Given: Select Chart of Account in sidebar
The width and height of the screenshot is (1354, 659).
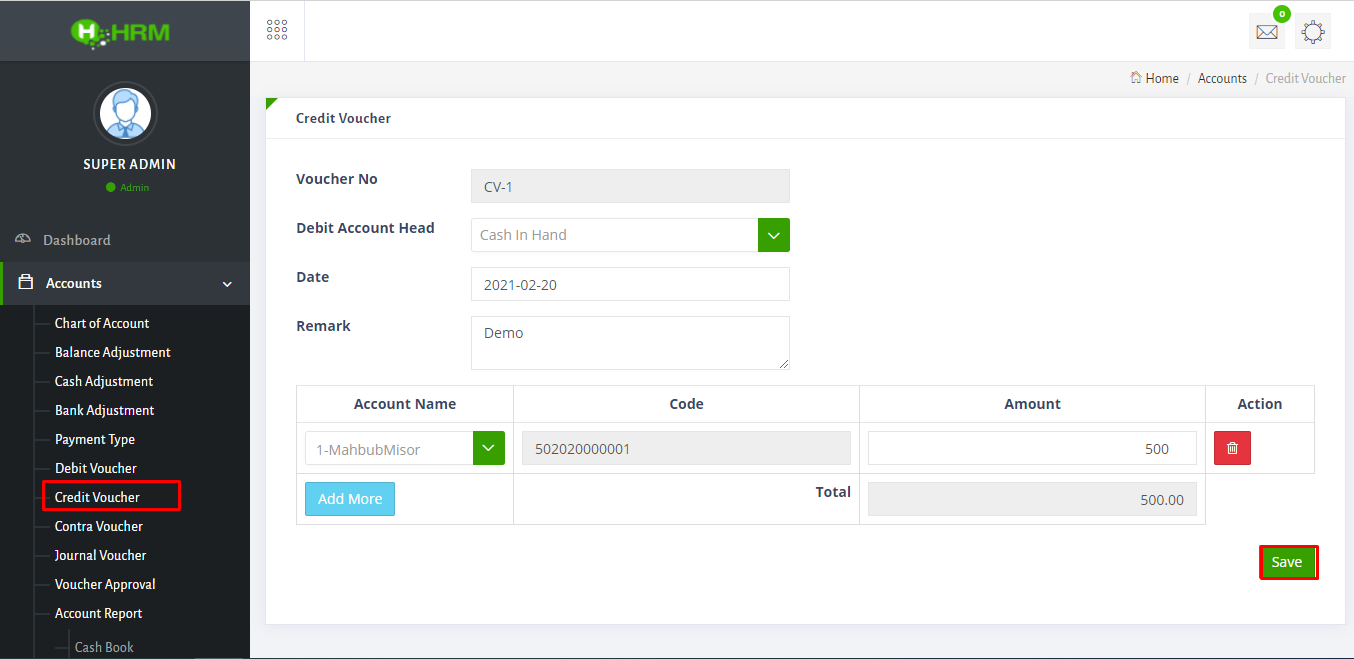Looking at the screenshot, I should (x=101, y=323).
